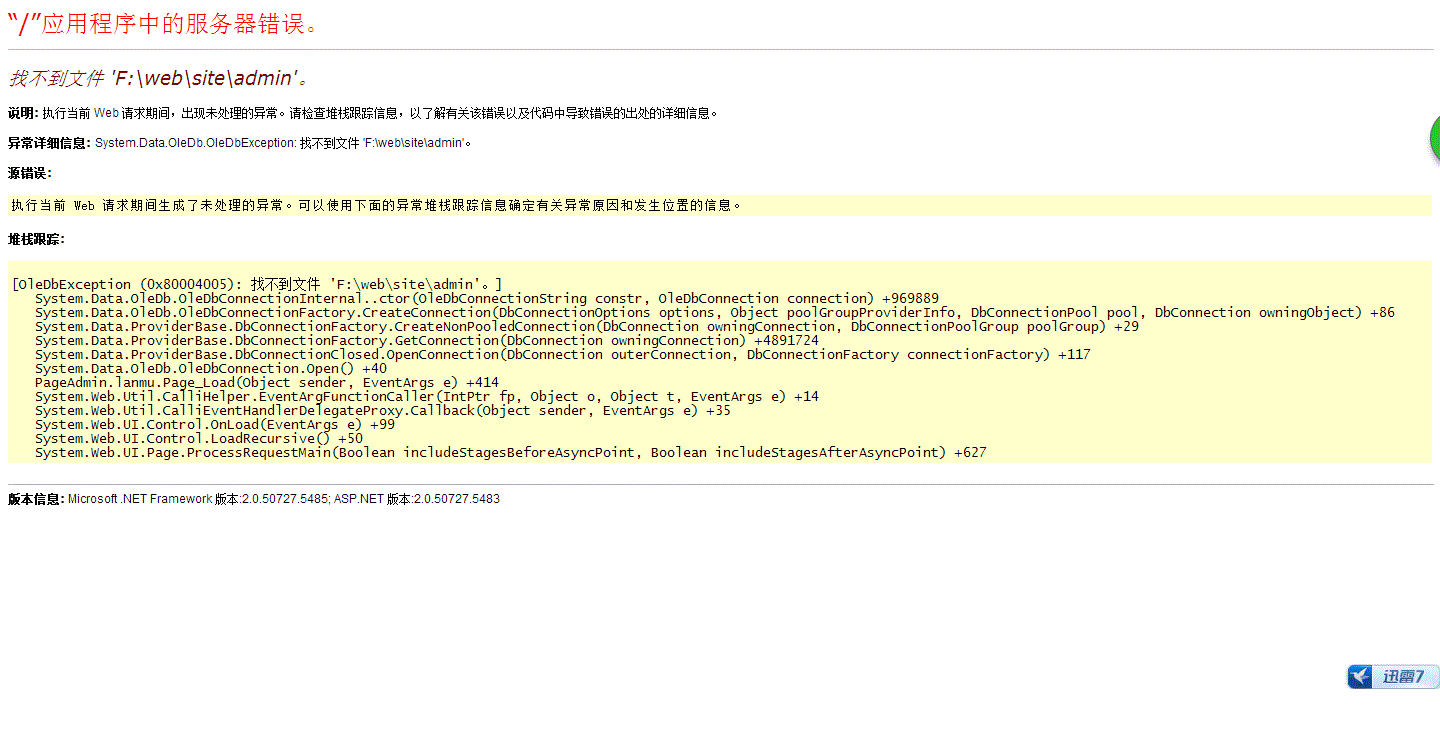The height and width of the screenshot is (731, 1440).
Task: Click the Thunder bird logo icon
Action: tap(1361, 677)
